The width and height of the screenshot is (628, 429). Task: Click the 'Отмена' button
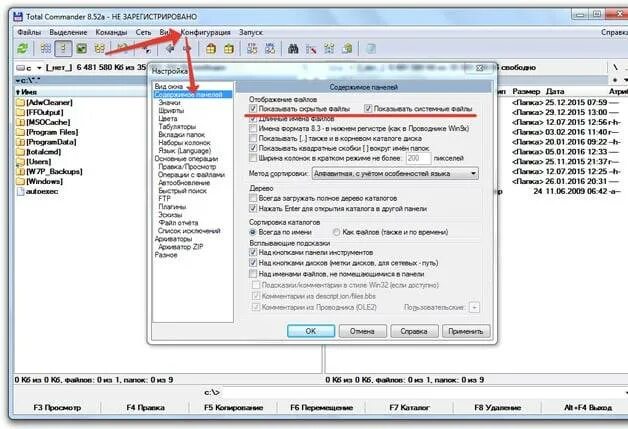(x=362, y=331)
